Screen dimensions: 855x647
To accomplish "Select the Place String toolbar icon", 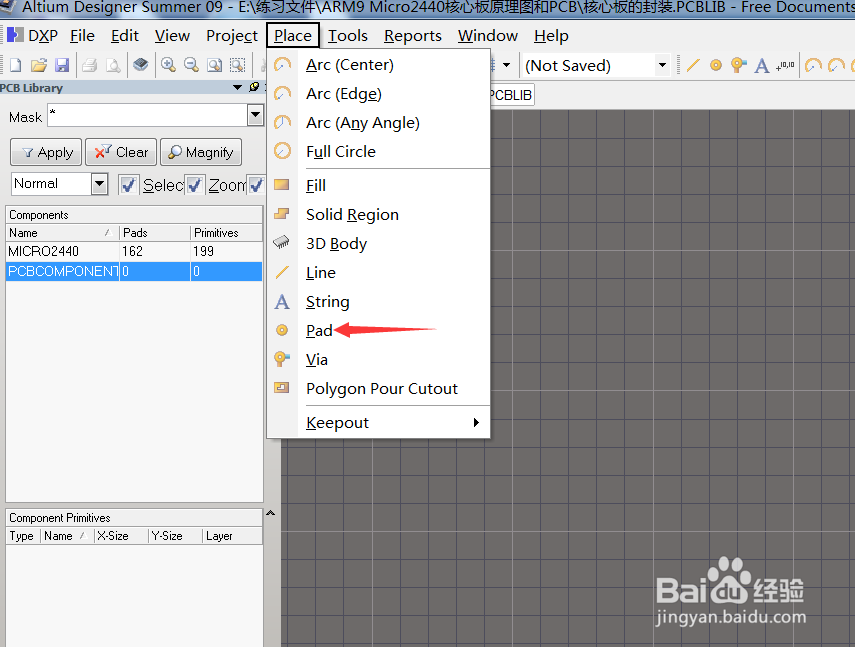I will pos(762,65).
